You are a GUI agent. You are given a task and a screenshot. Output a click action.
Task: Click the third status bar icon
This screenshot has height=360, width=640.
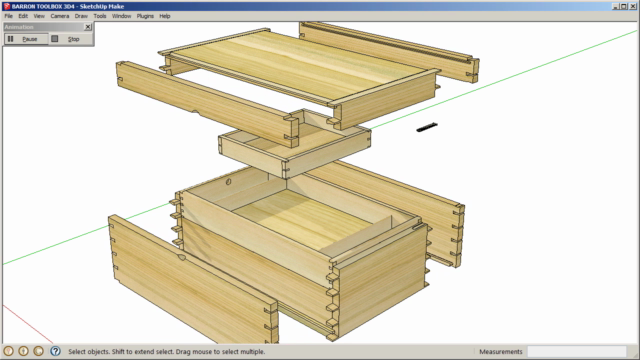point(38,351)
